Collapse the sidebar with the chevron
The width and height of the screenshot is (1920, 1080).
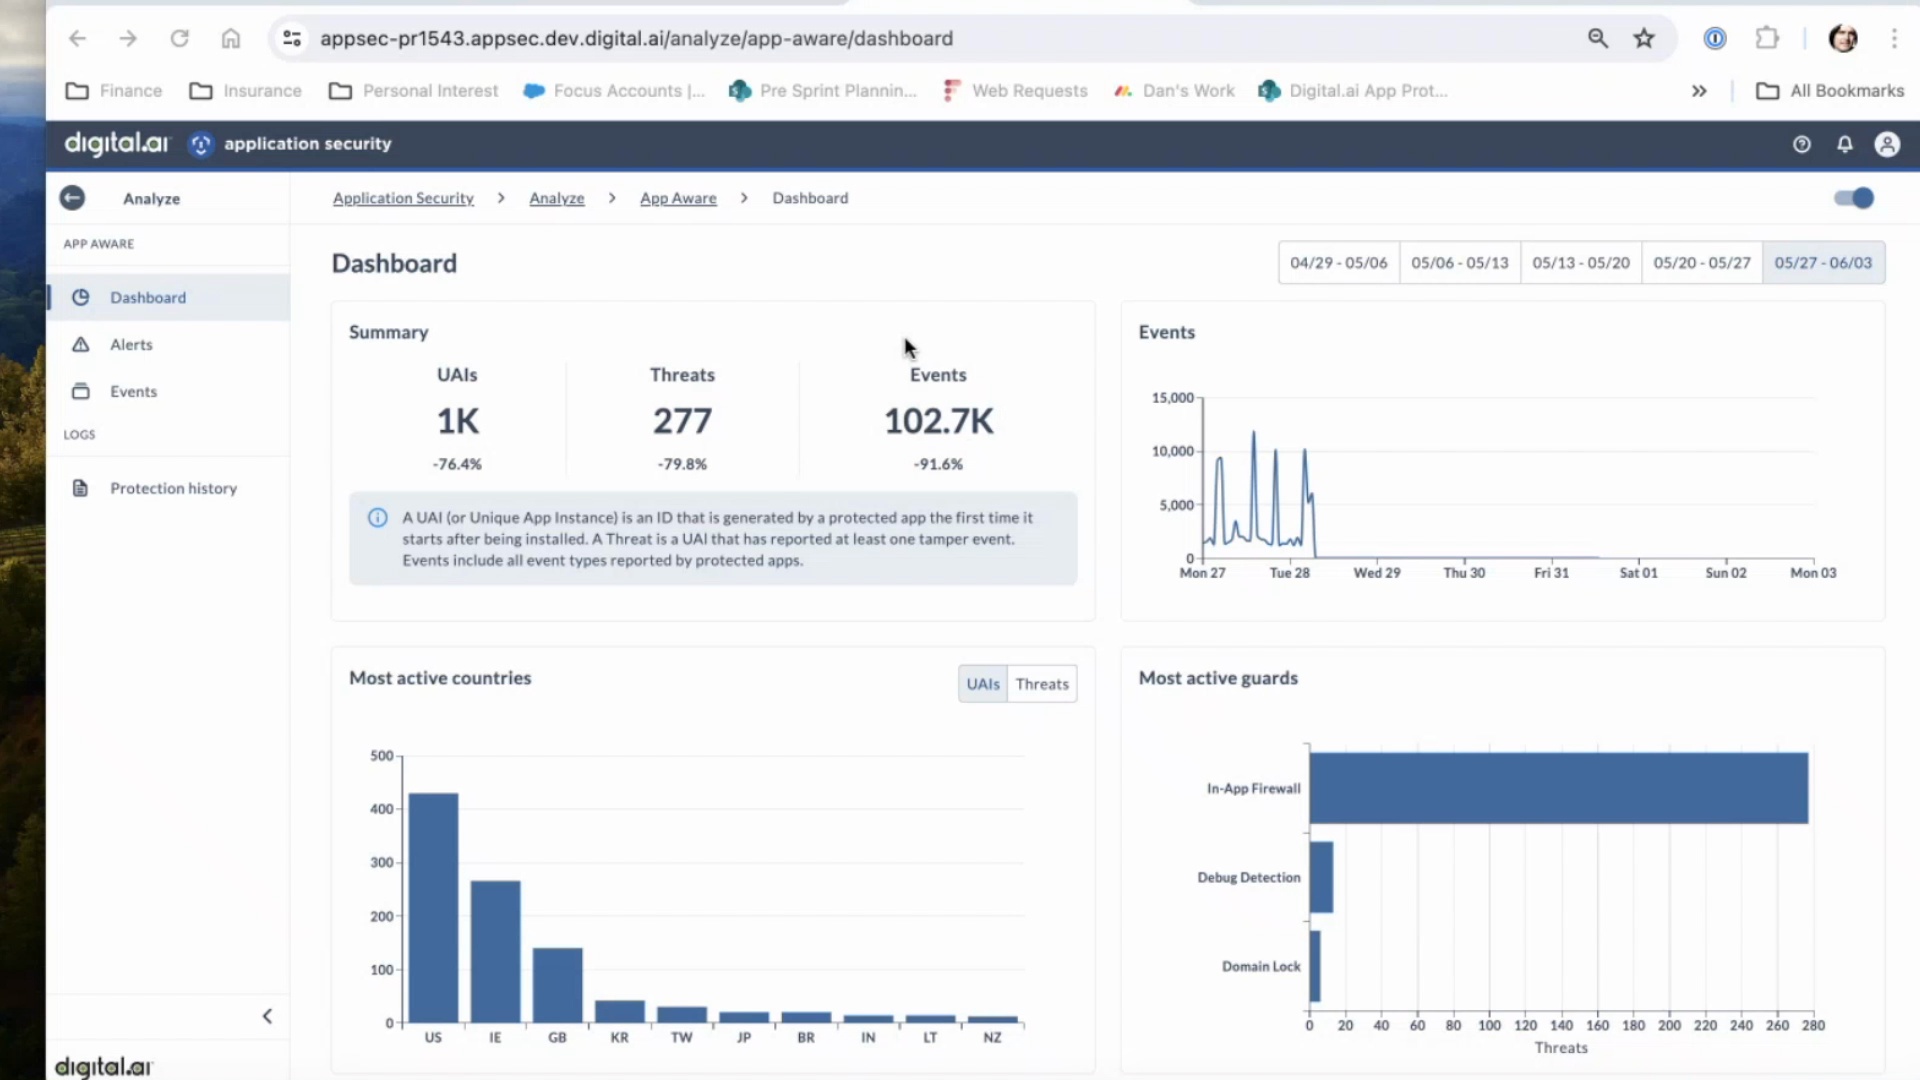tap(267, 1016)
